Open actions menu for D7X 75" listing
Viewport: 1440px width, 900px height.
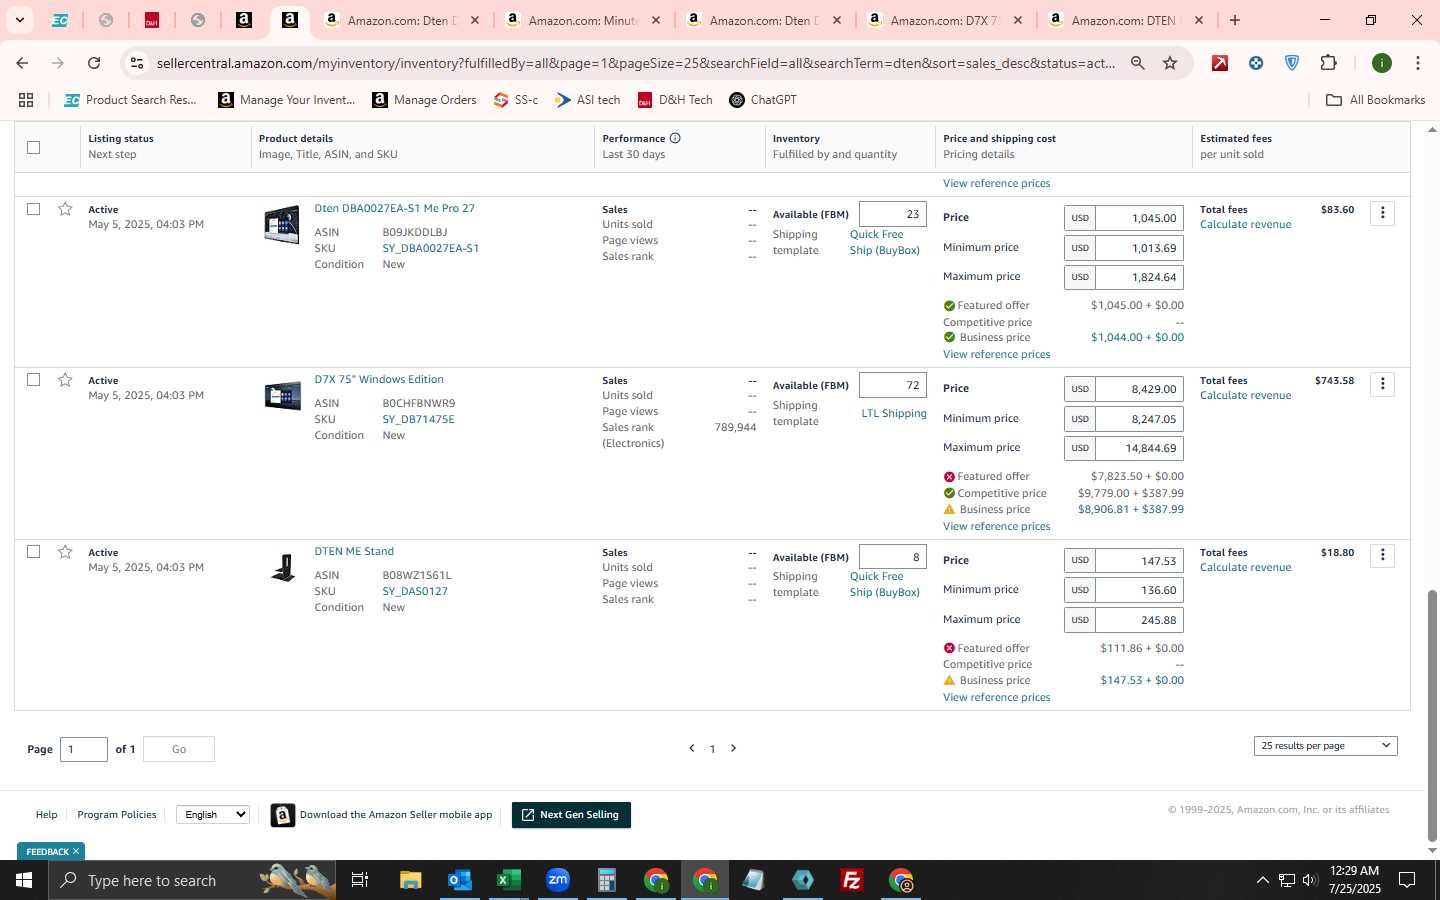(1382, 384)
